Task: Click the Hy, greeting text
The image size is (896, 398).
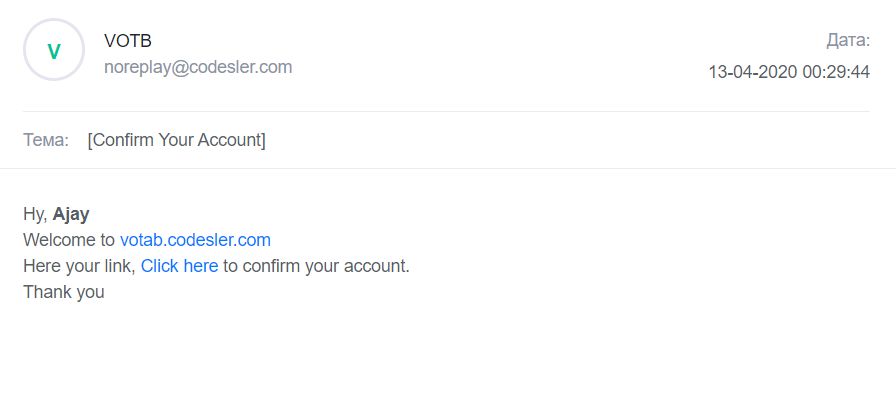Action: [35, 214]
